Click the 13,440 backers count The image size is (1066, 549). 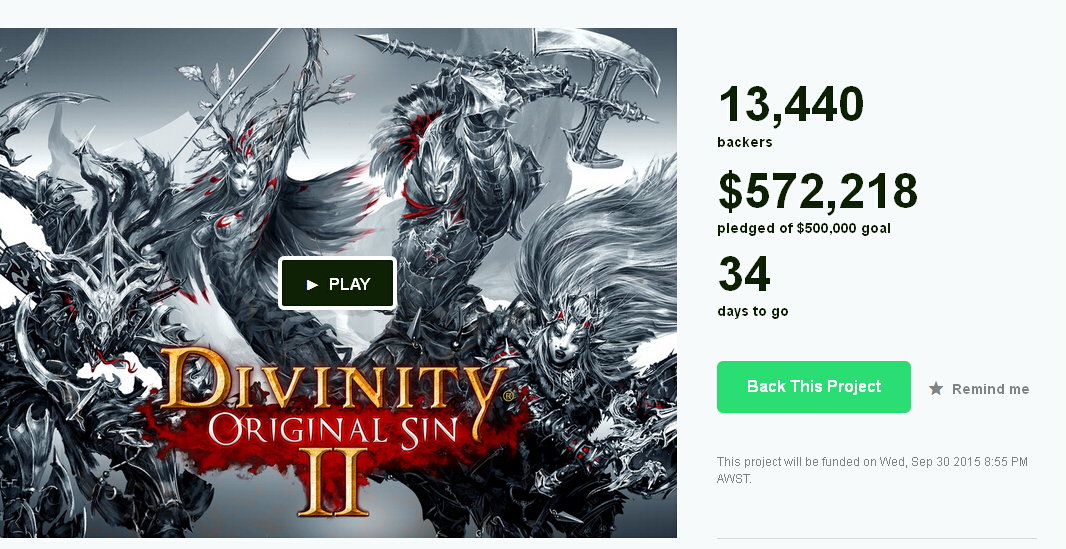point(790,105)
